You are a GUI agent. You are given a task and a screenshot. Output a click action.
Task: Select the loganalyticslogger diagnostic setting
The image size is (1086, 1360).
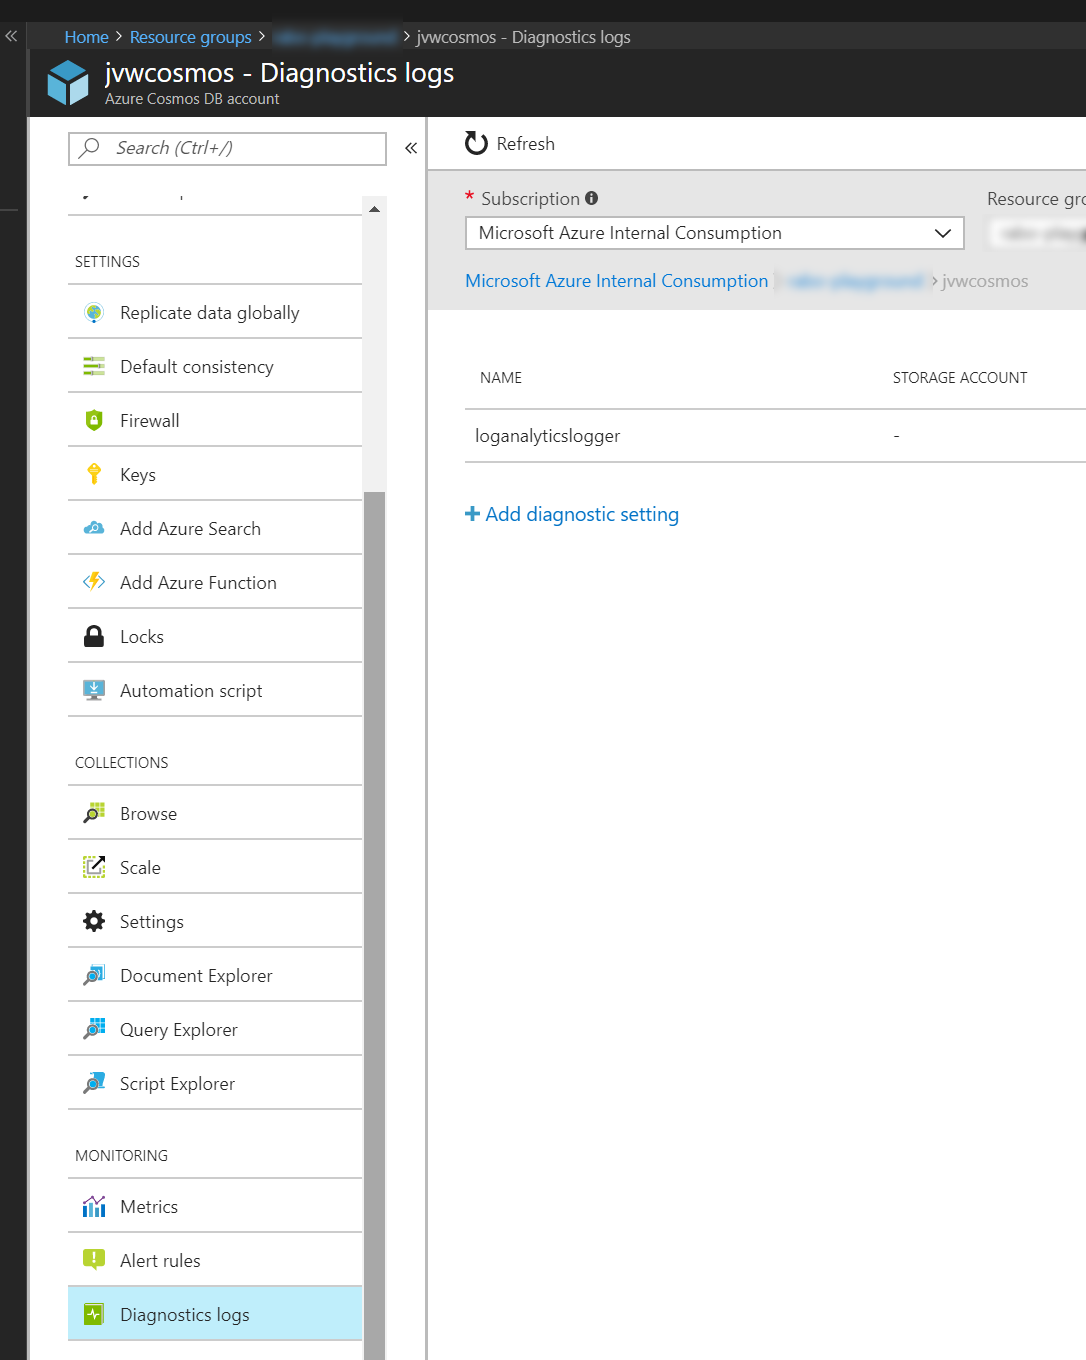pos(548,436)
